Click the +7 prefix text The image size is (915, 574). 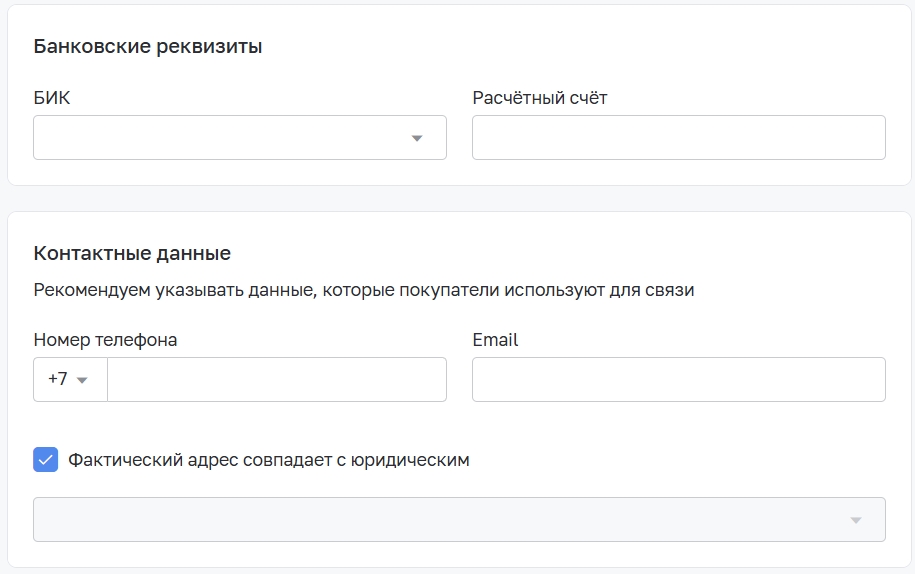[x=58, y=379]
